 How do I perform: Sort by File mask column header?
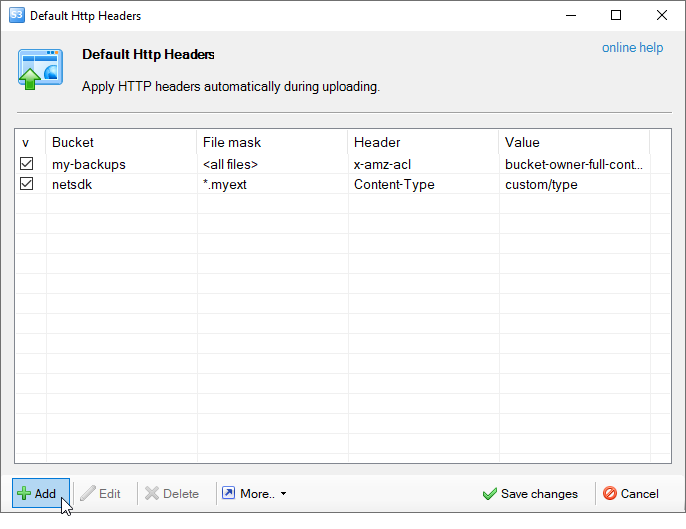click(272, 142)
